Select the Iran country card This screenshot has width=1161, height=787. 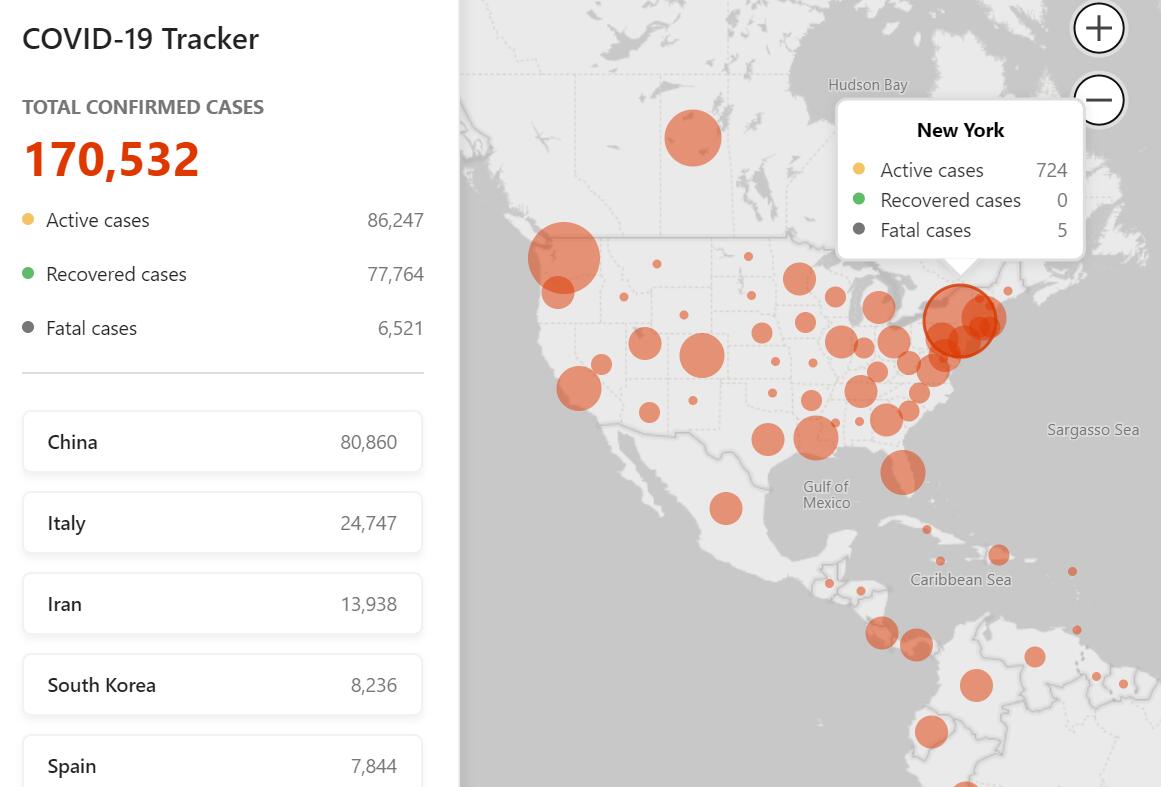tap(222, 604)
